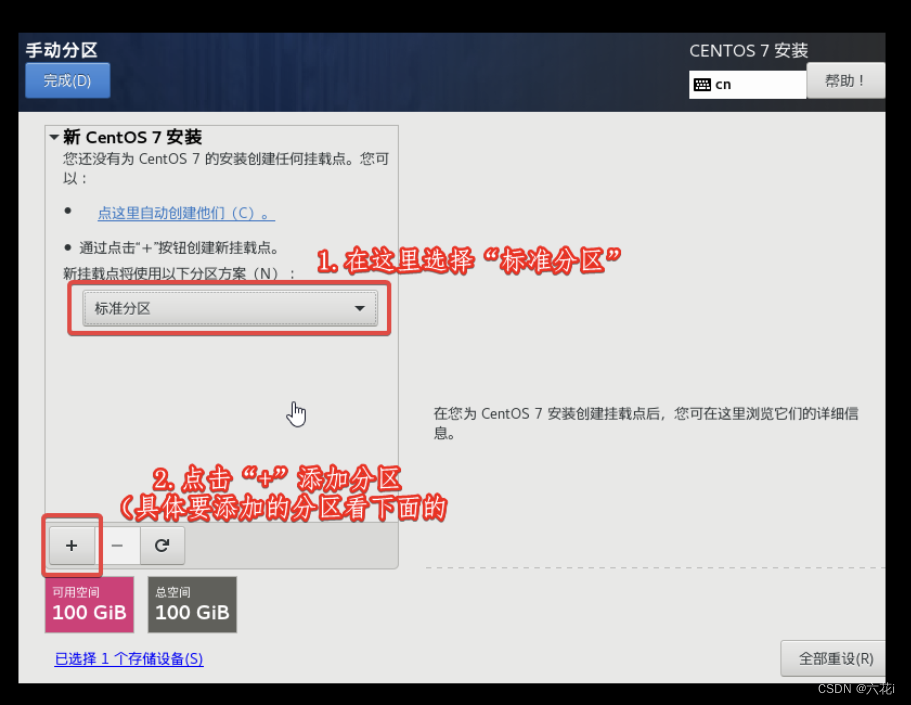This screenshot has height=705, width=911.
Task: Collapse the 新 CentOS 7 安装 section
Action: tap(54, 138)
